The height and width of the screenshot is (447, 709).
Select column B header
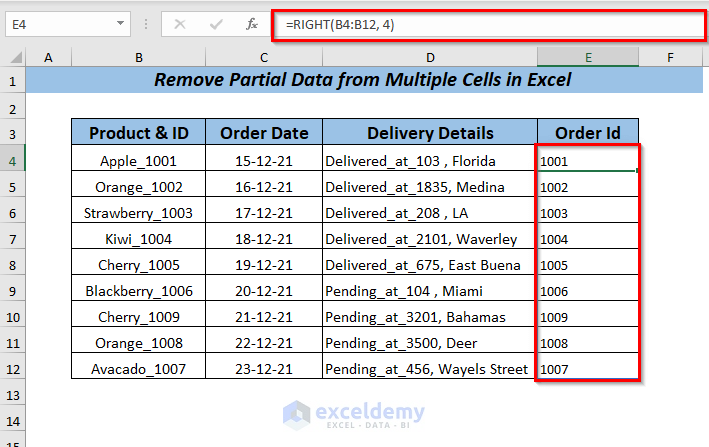point(138,57)
